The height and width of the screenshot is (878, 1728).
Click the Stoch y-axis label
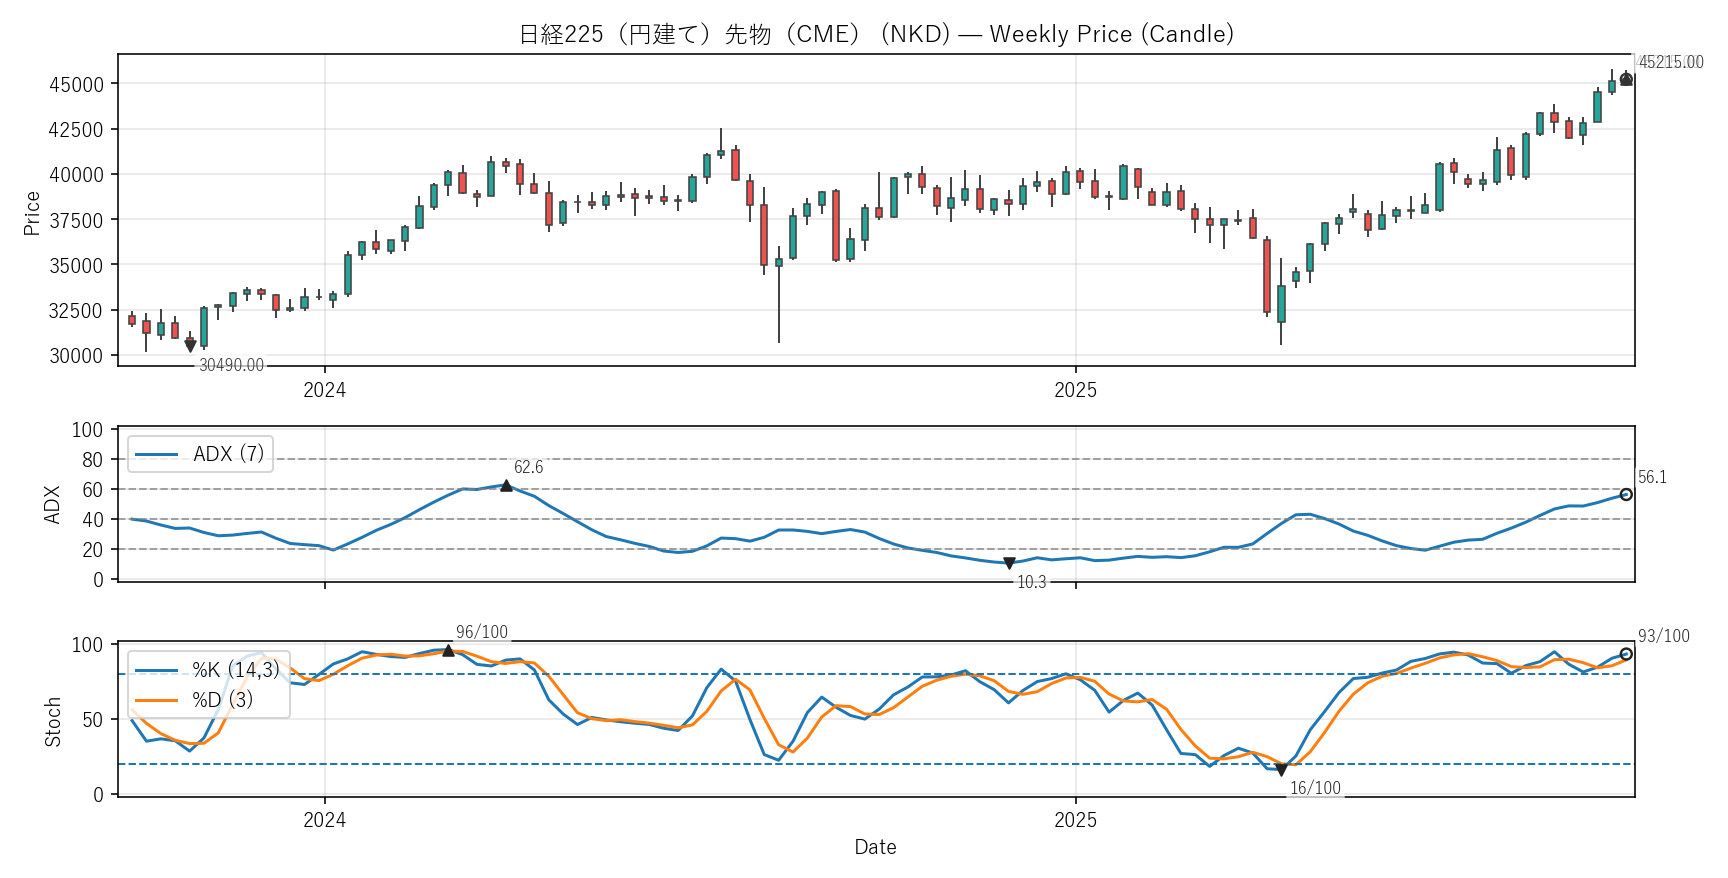coord(53,722)
